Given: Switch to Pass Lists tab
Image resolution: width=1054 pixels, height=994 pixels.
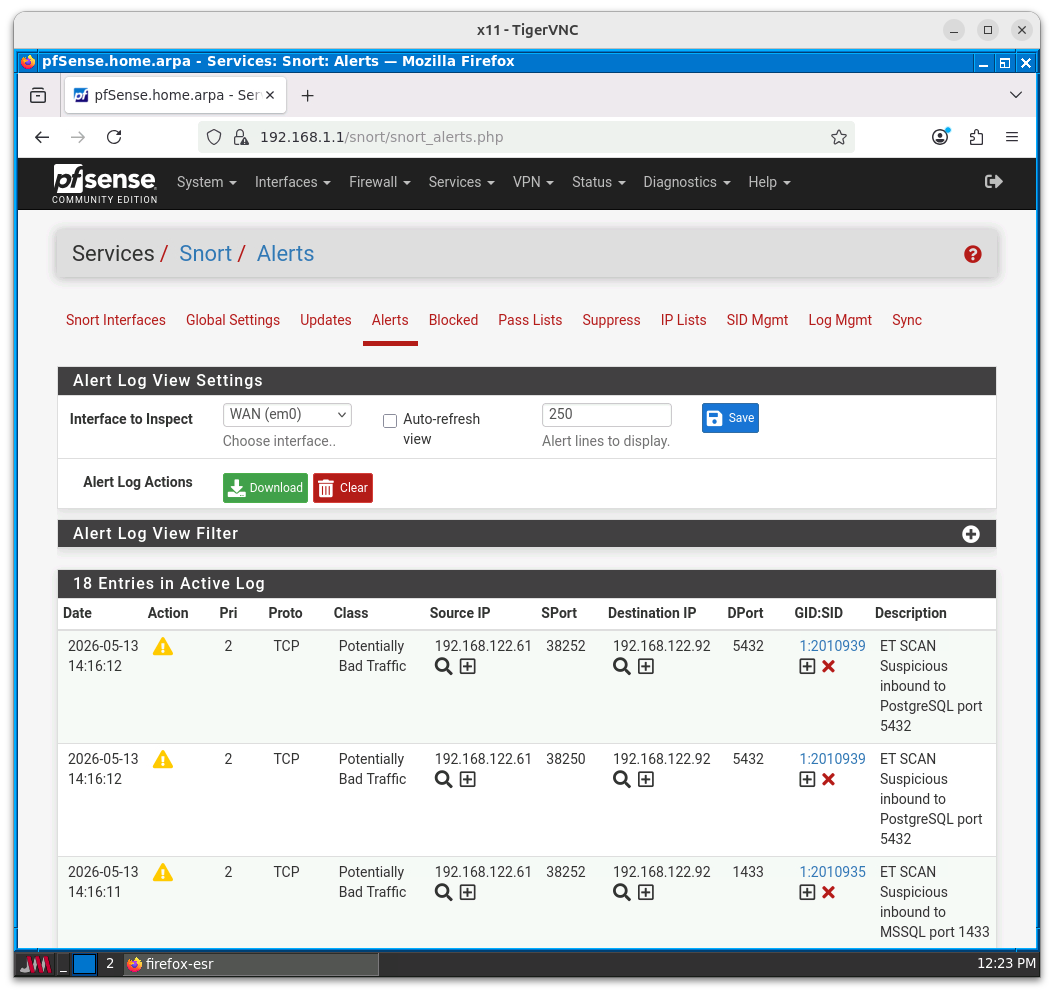Looking at the screenshot, I should [530, 320].
